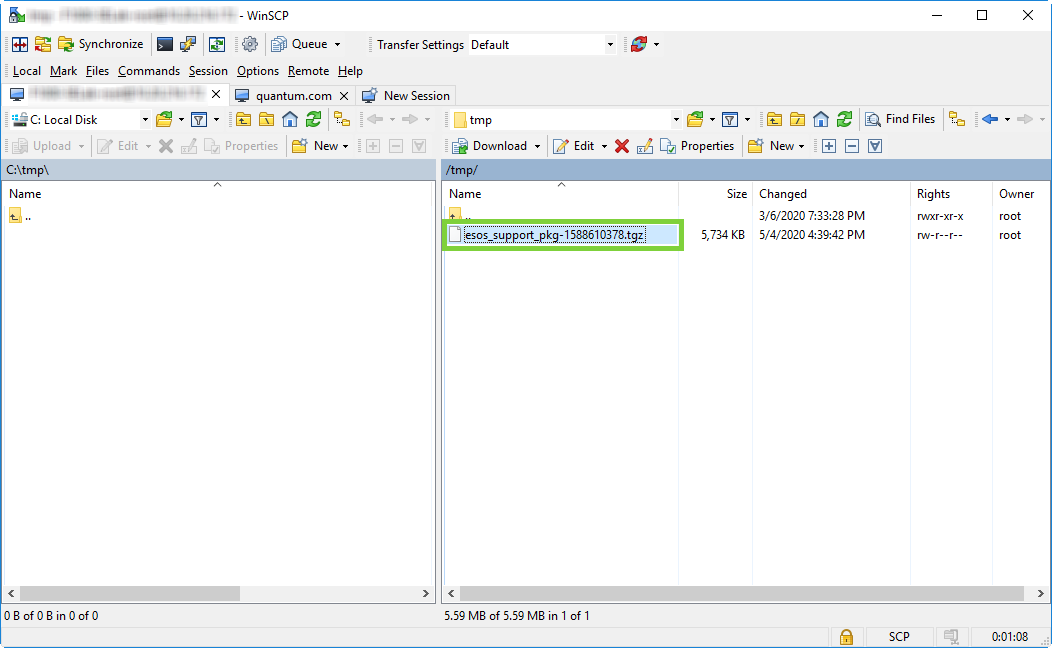Expand the Transfer Settings Default dropdown
Viewport: 1052px width, 648px height.
click(610, 44)
